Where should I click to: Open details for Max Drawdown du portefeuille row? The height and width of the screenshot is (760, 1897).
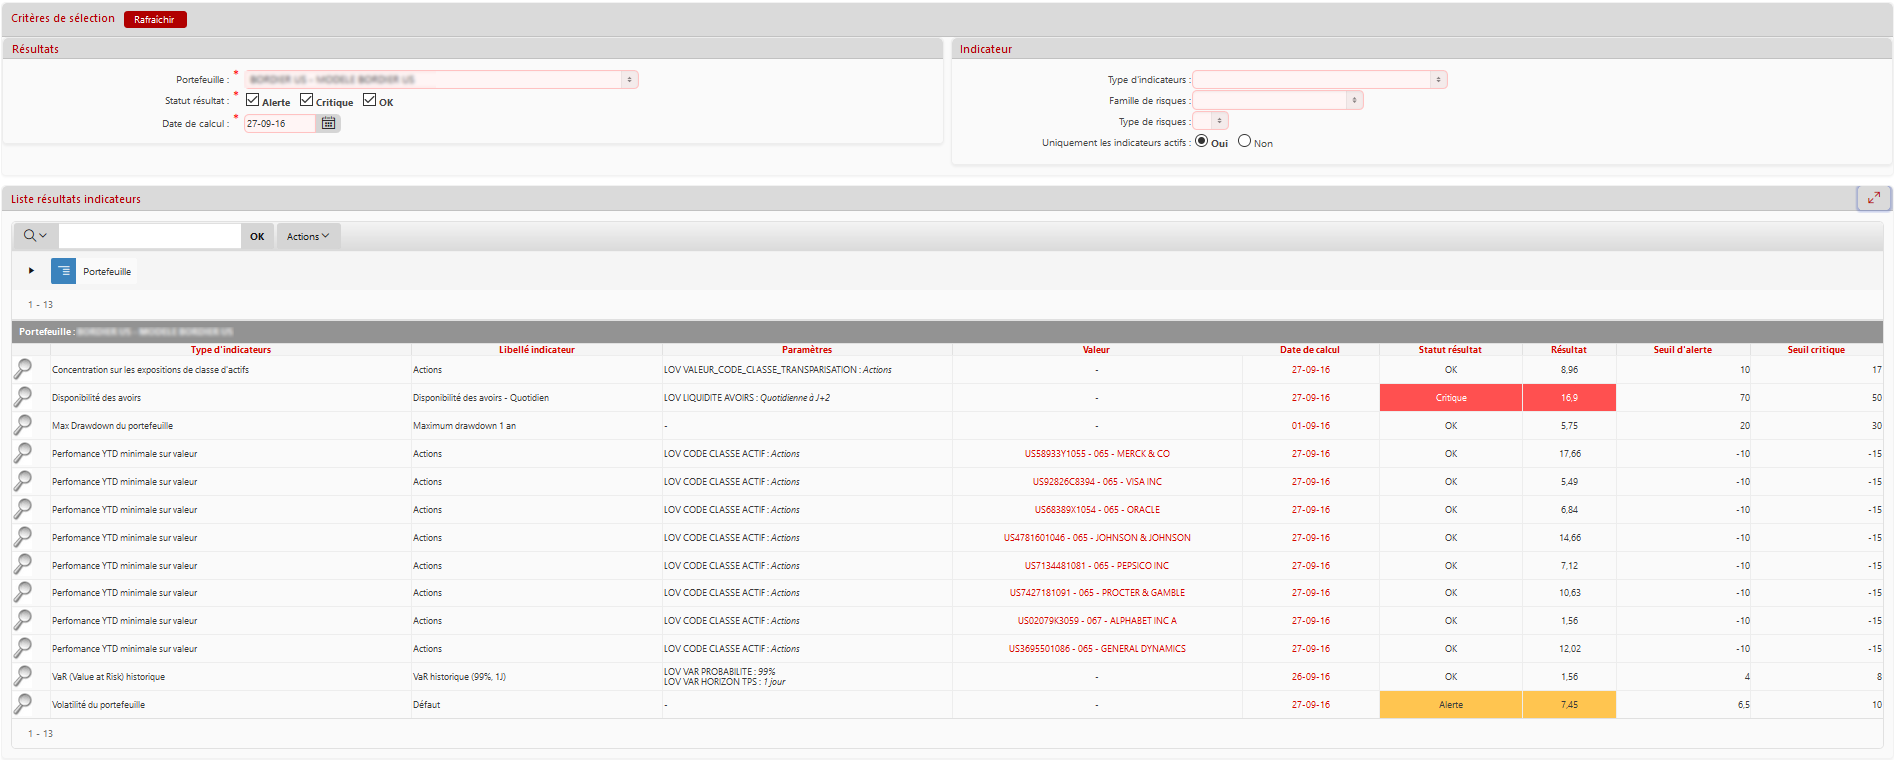(23, 425)
